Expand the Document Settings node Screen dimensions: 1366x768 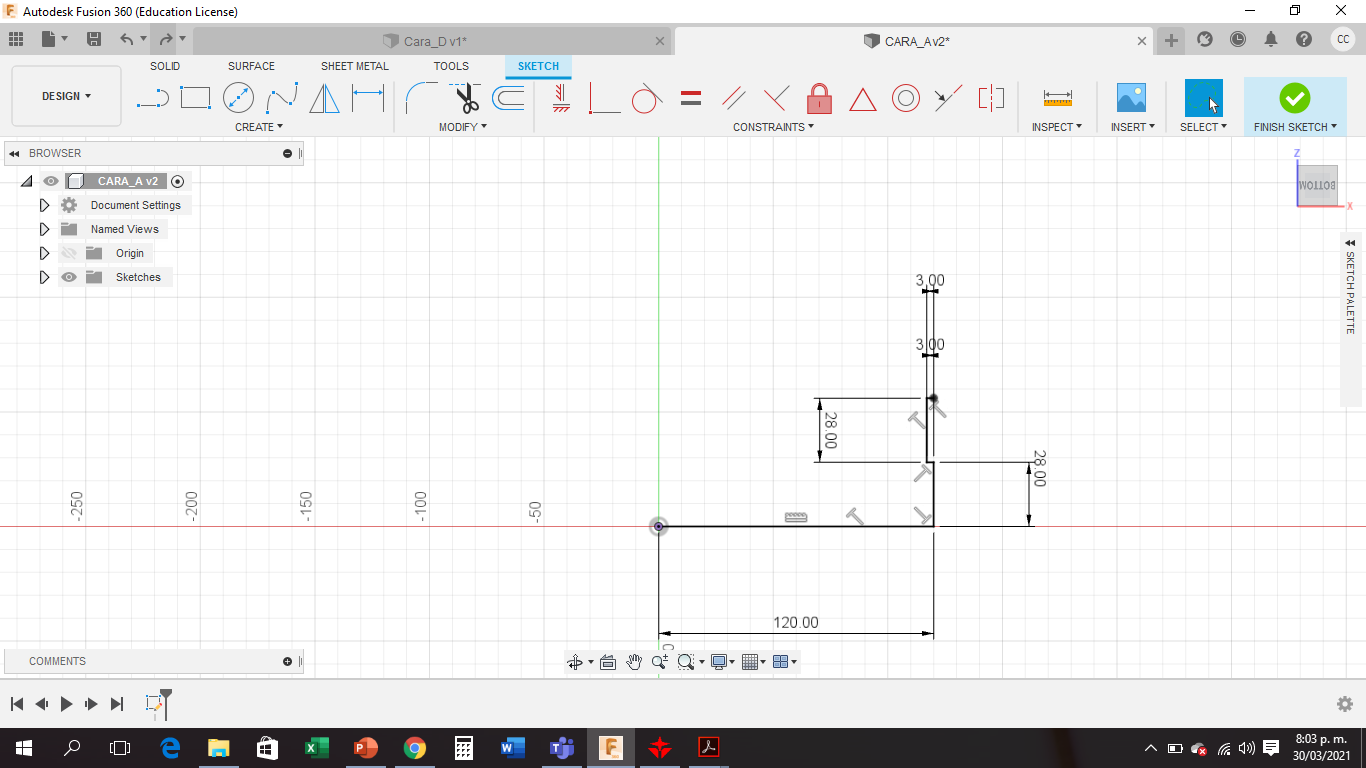pos(44,205)
